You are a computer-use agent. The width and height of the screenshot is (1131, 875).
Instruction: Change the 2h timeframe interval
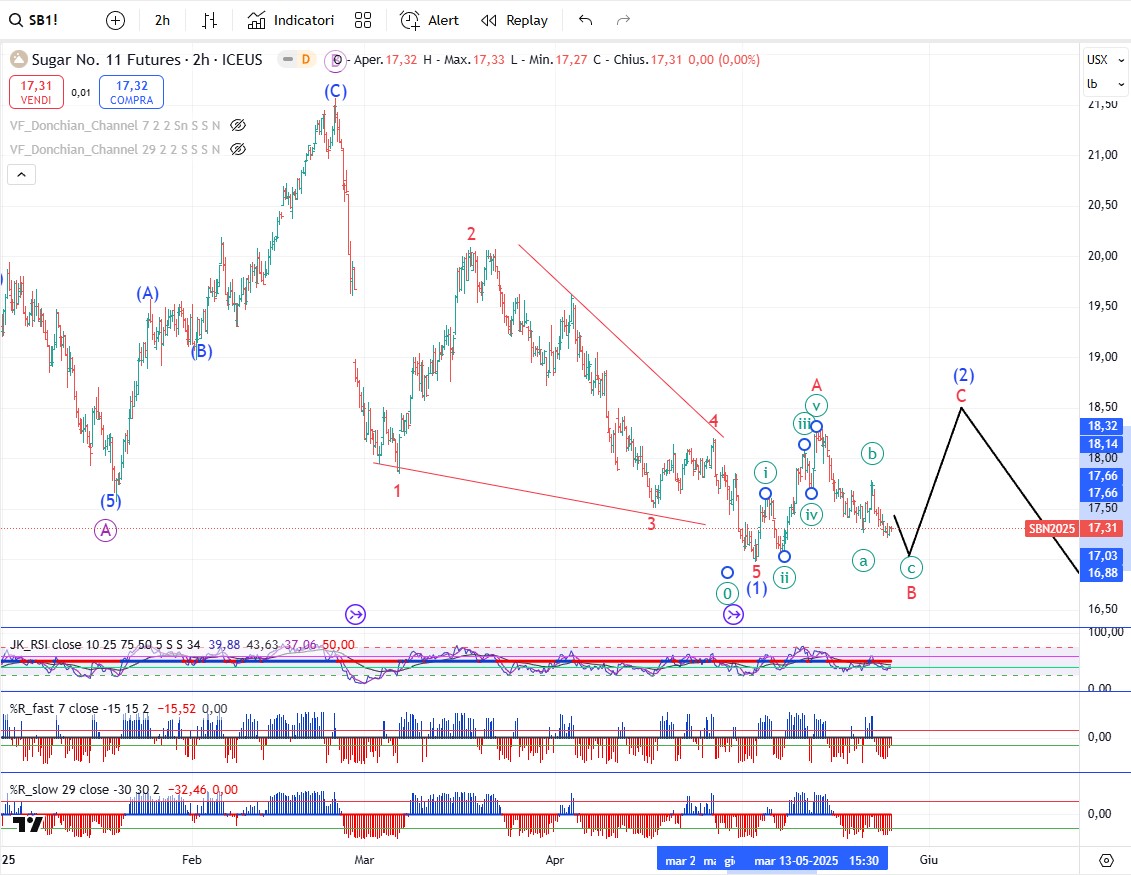coord(162,20)
